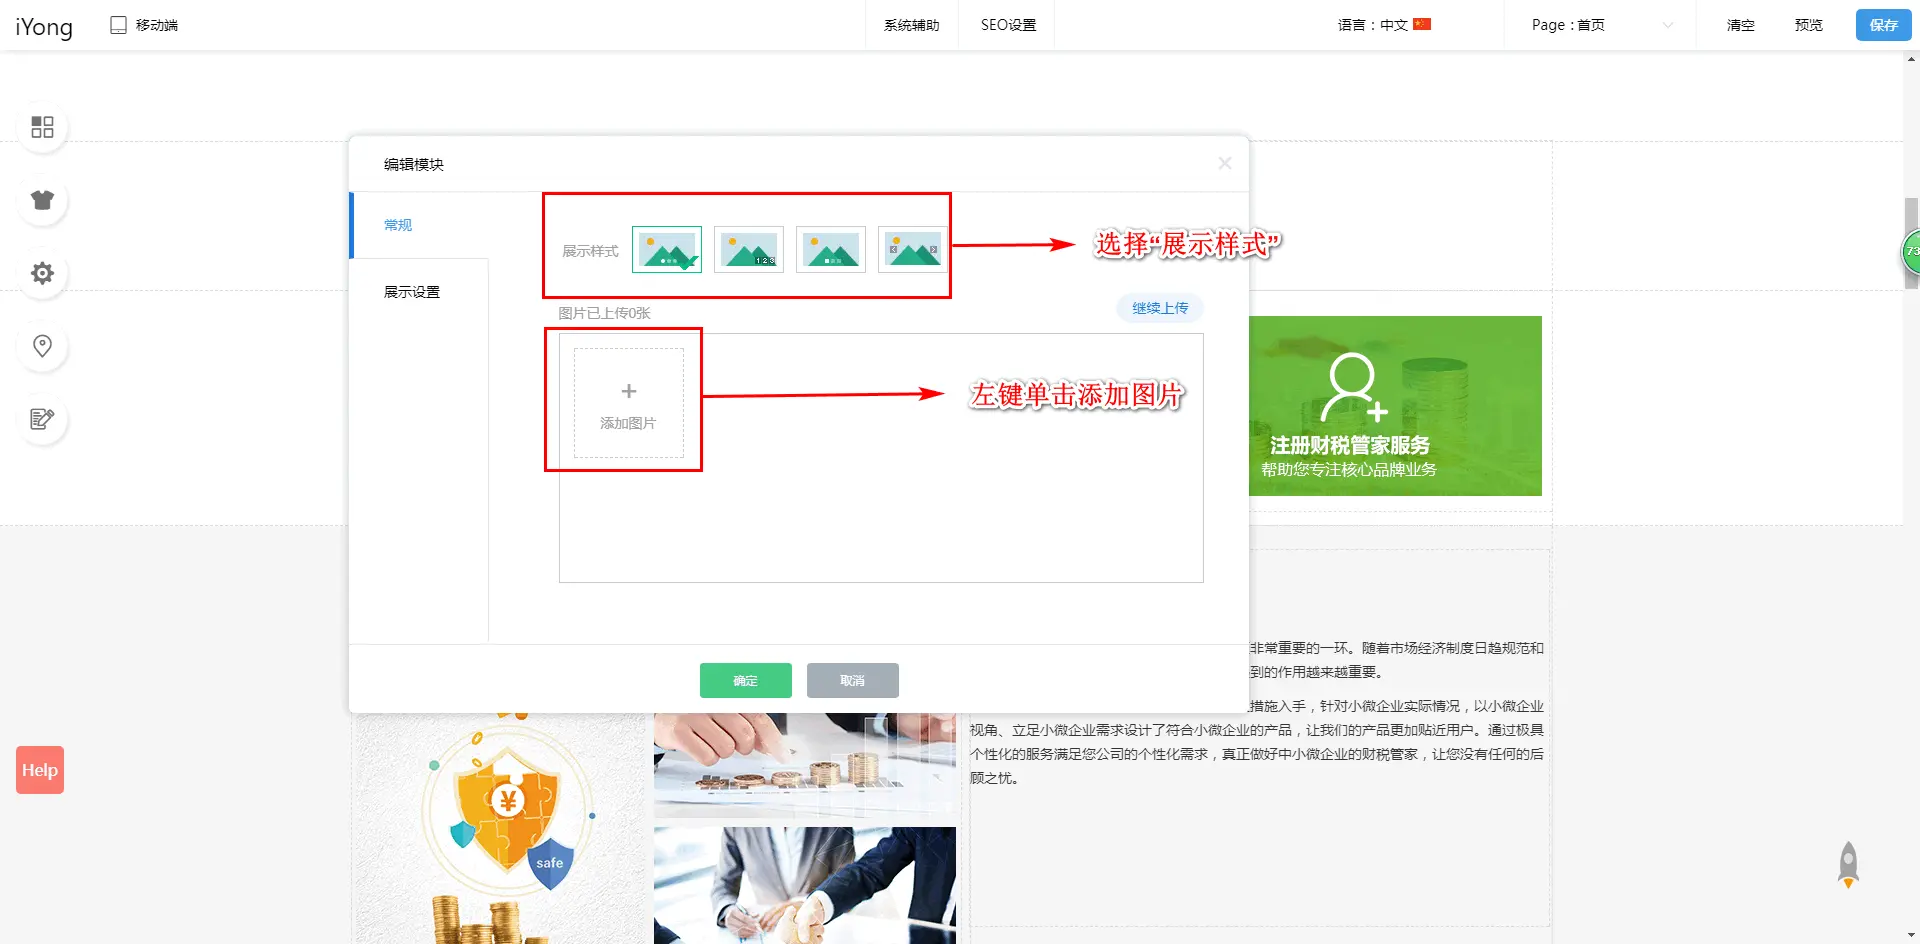This screenshot has width=1920, height=944.
Task: Open the modules grid icon in sidebar
Action: click(x=42, y=127)
